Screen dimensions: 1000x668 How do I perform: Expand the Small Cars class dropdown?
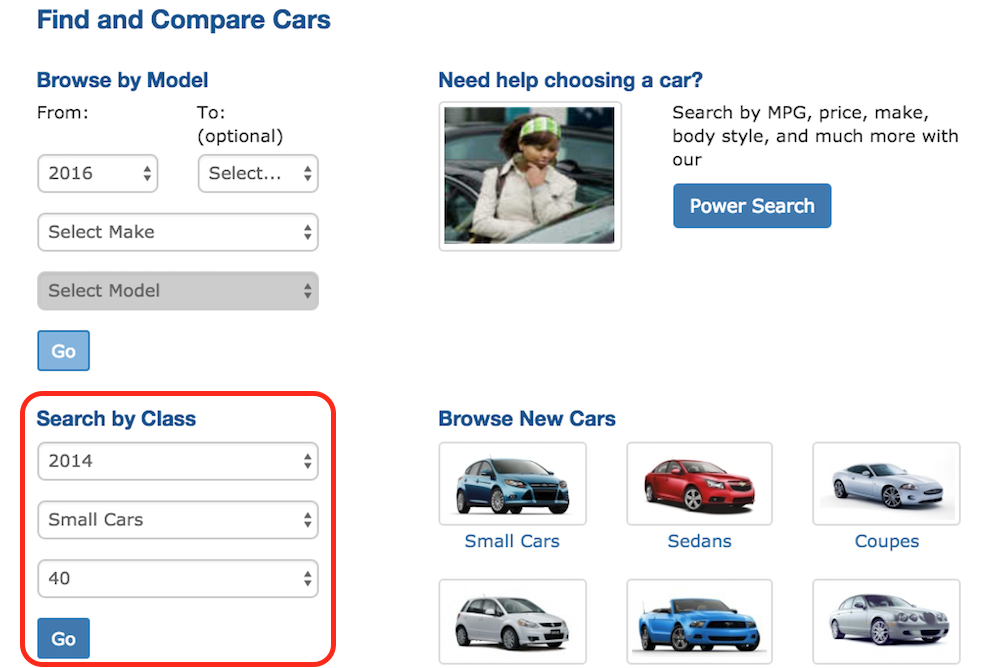coord(178,519)
